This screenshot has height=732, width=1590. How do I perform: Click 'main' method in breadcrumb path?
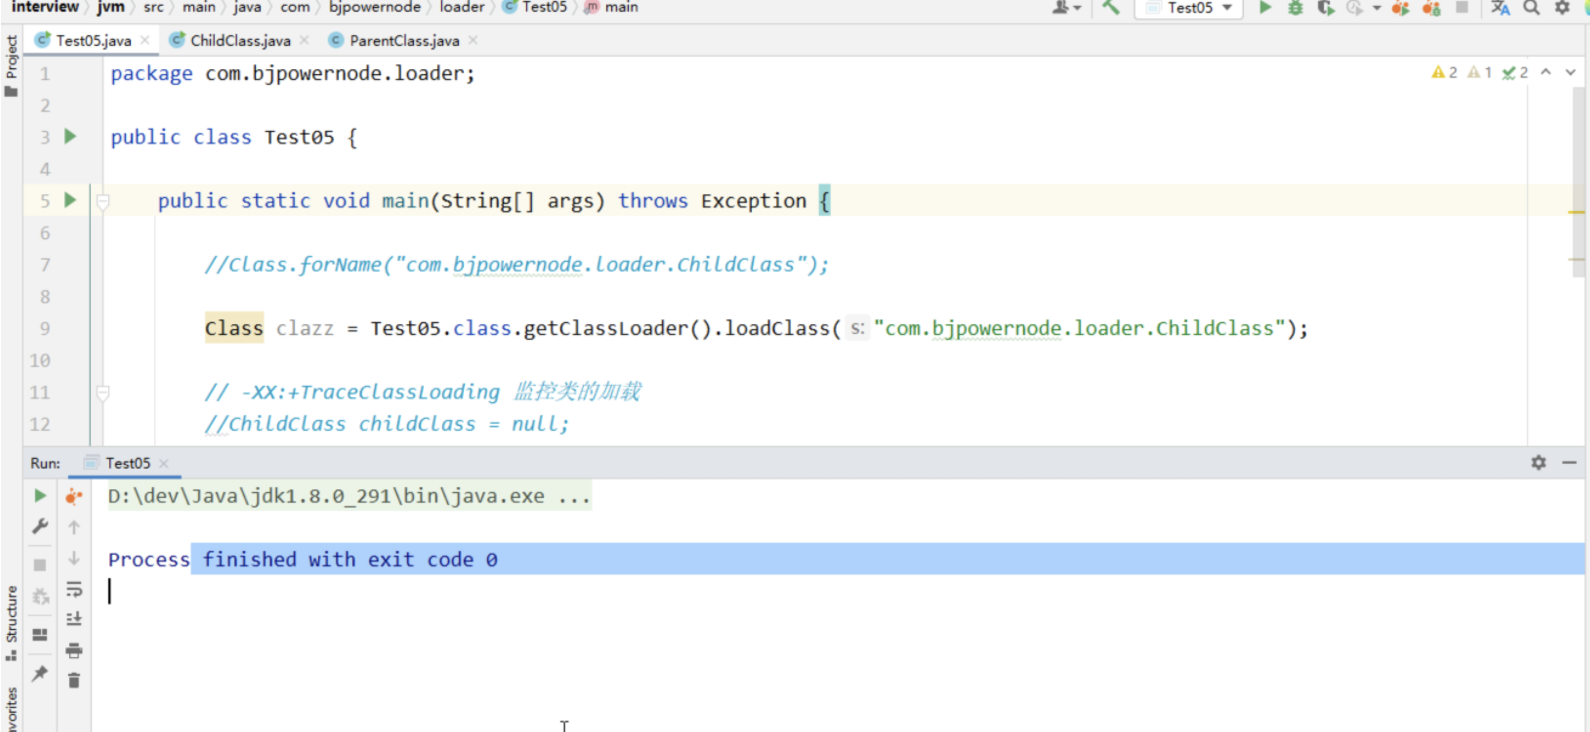pyautogui.click(x=612, y=7)
